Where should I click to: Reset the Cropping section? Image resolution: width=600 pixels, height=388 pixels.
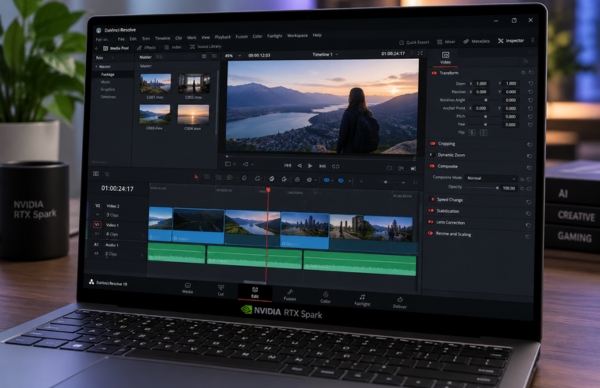point(530,145)
